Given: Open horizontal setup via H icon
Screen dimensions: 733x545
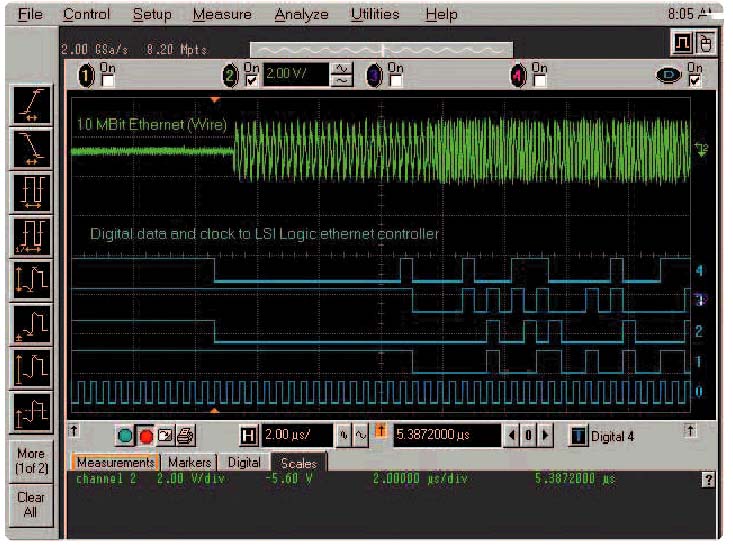Looking at the screenshot, I should [x=248, y=436].
